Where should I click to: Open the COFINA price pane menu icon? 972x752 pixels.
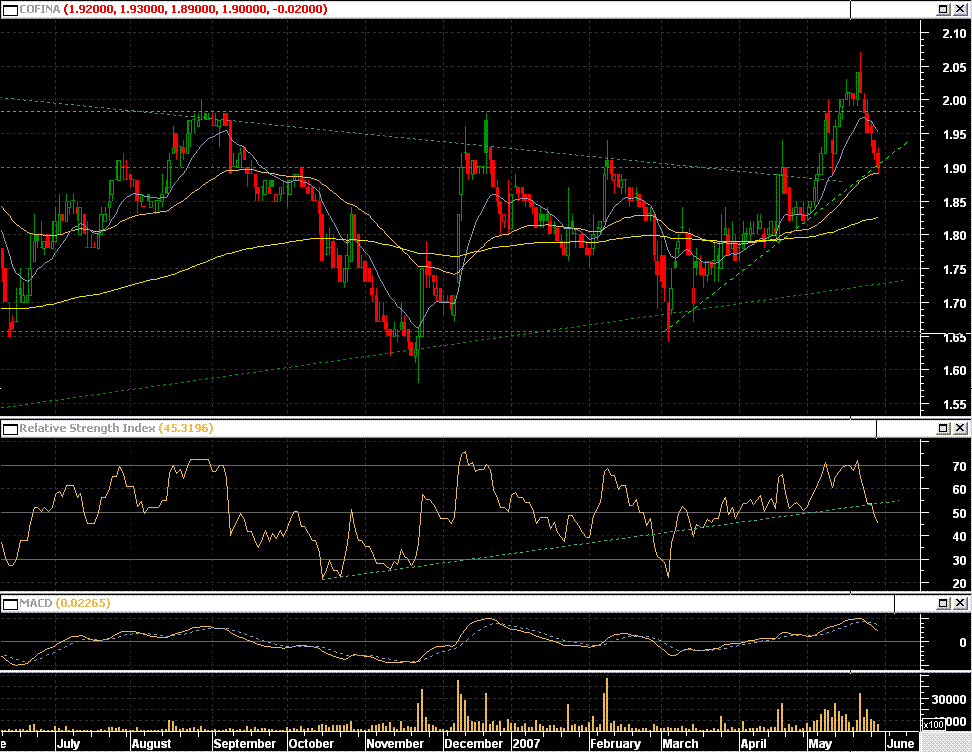coord(11,9)
